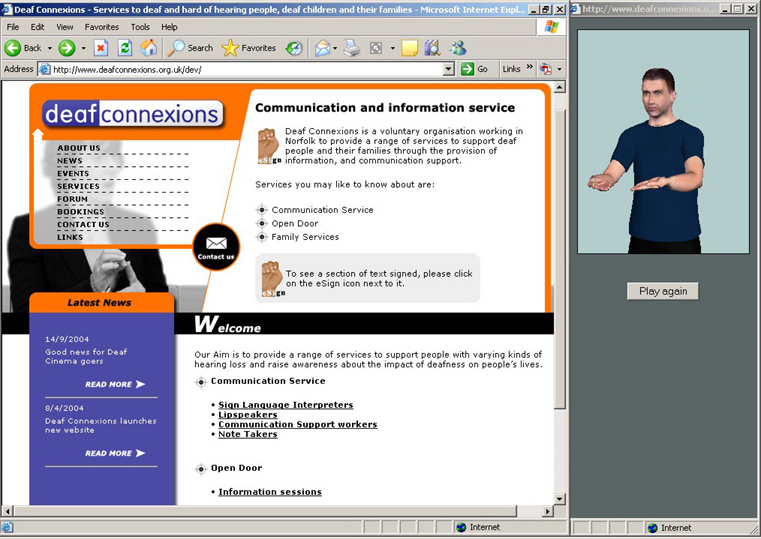Open ABOUT US navigation link
This screenshot has height=539, width=761.
(x=79, y=148)
